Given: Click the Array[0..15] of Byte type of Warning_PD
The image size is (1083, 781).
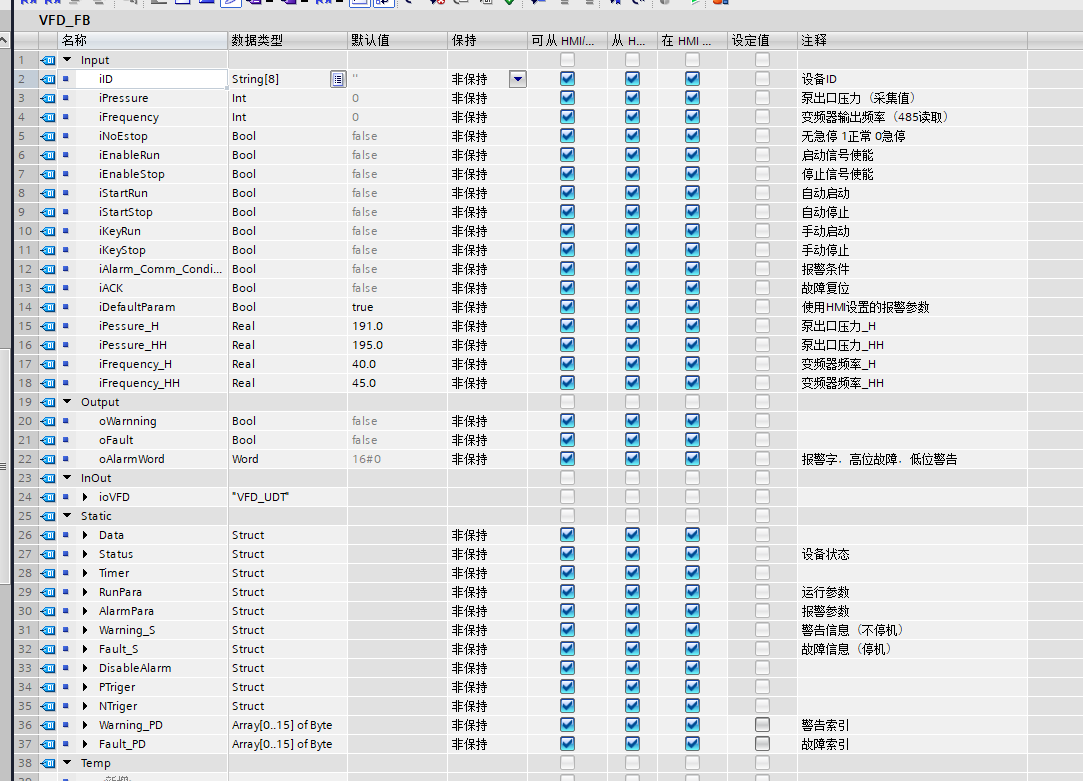Looking at the screenshot, I should pyautogui.click(x=282, y=725).
